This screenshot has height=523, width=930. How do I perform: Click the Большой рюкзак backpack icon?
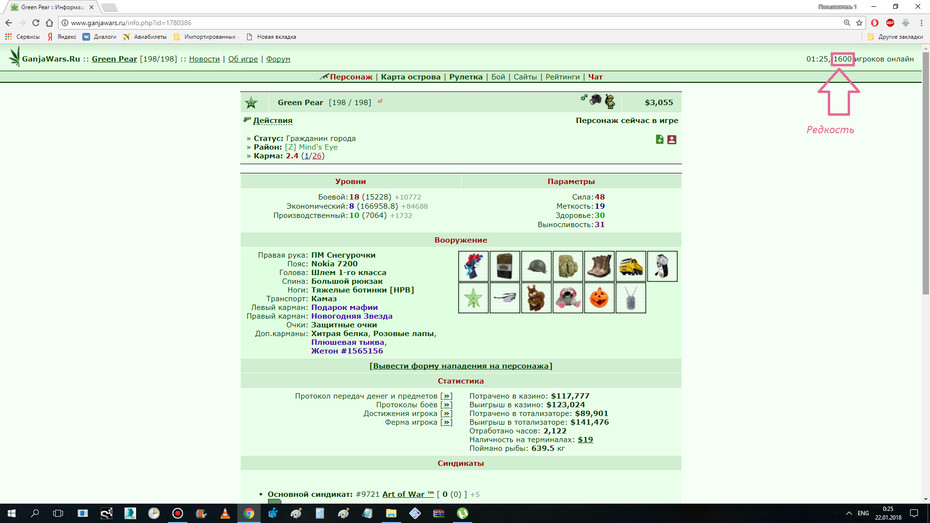pos(568,266)
